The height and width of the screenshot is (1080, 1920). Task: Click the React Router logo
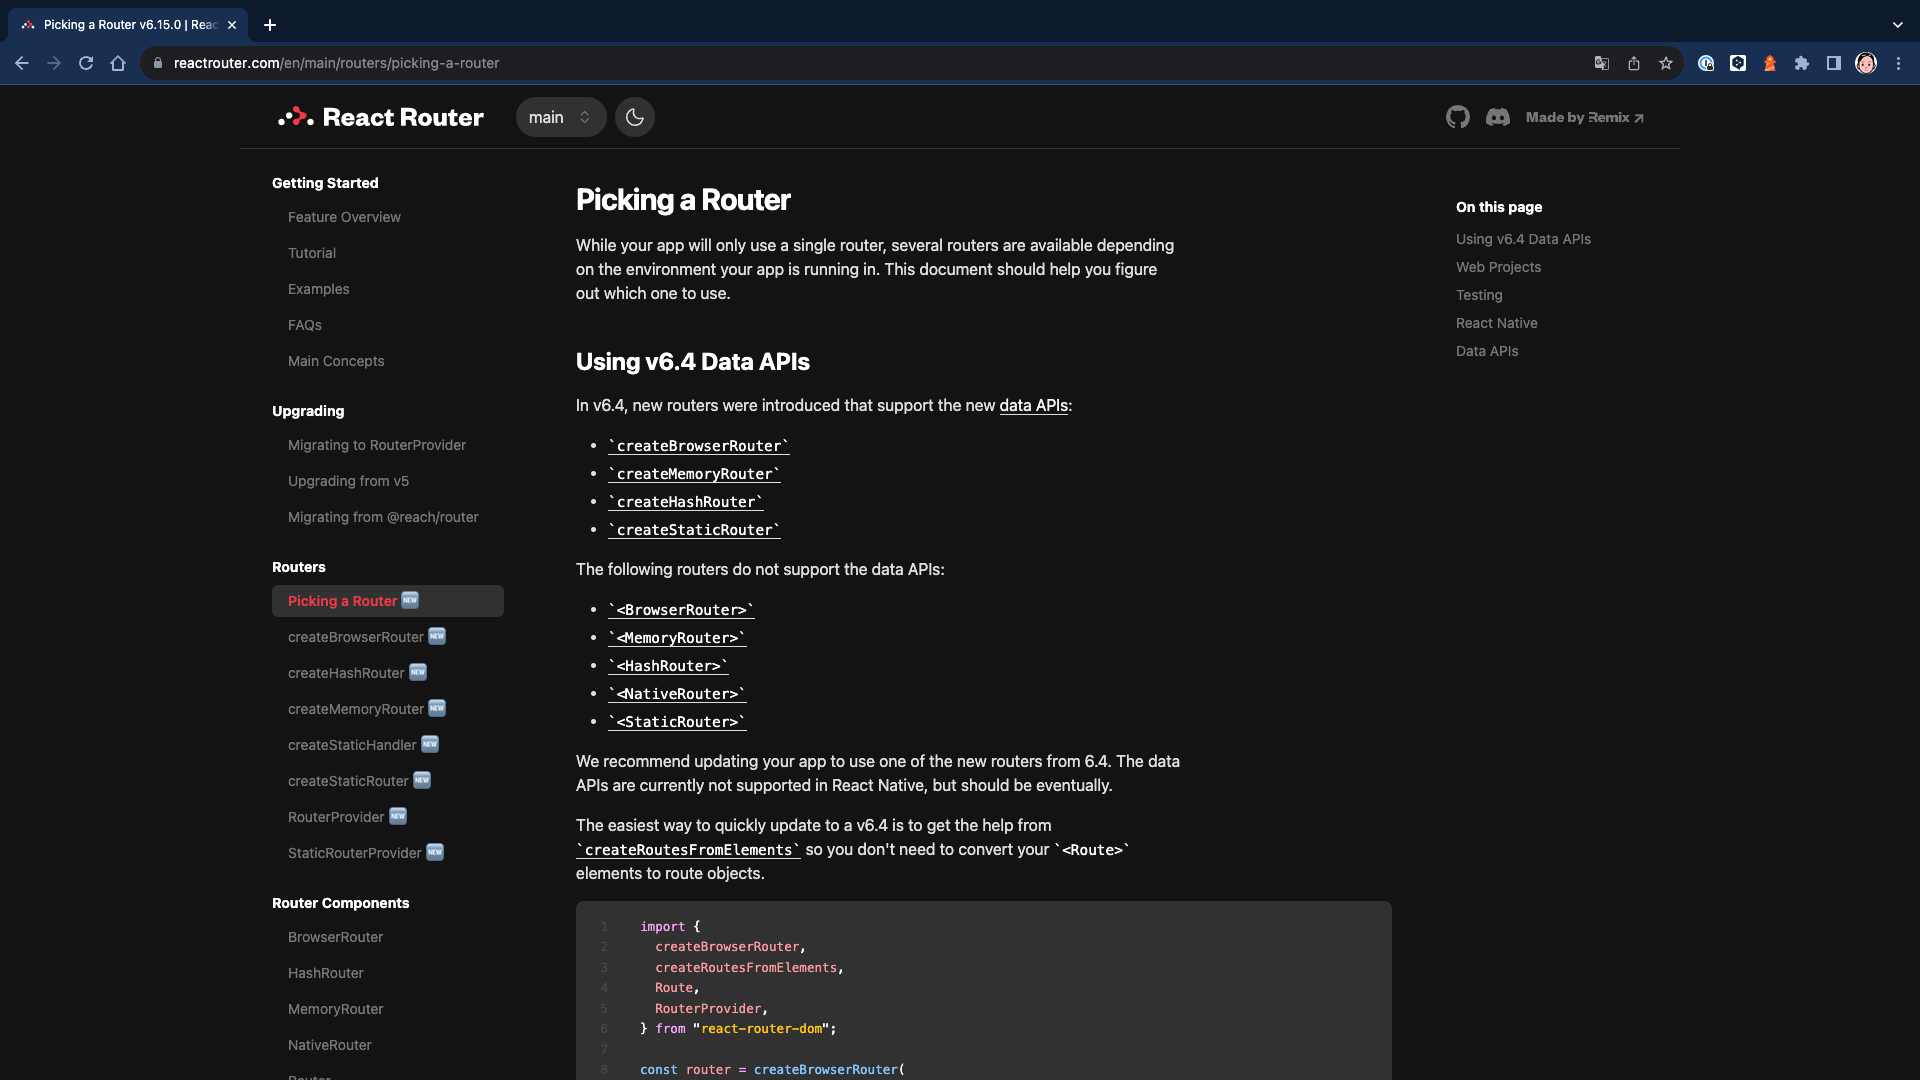381,117
